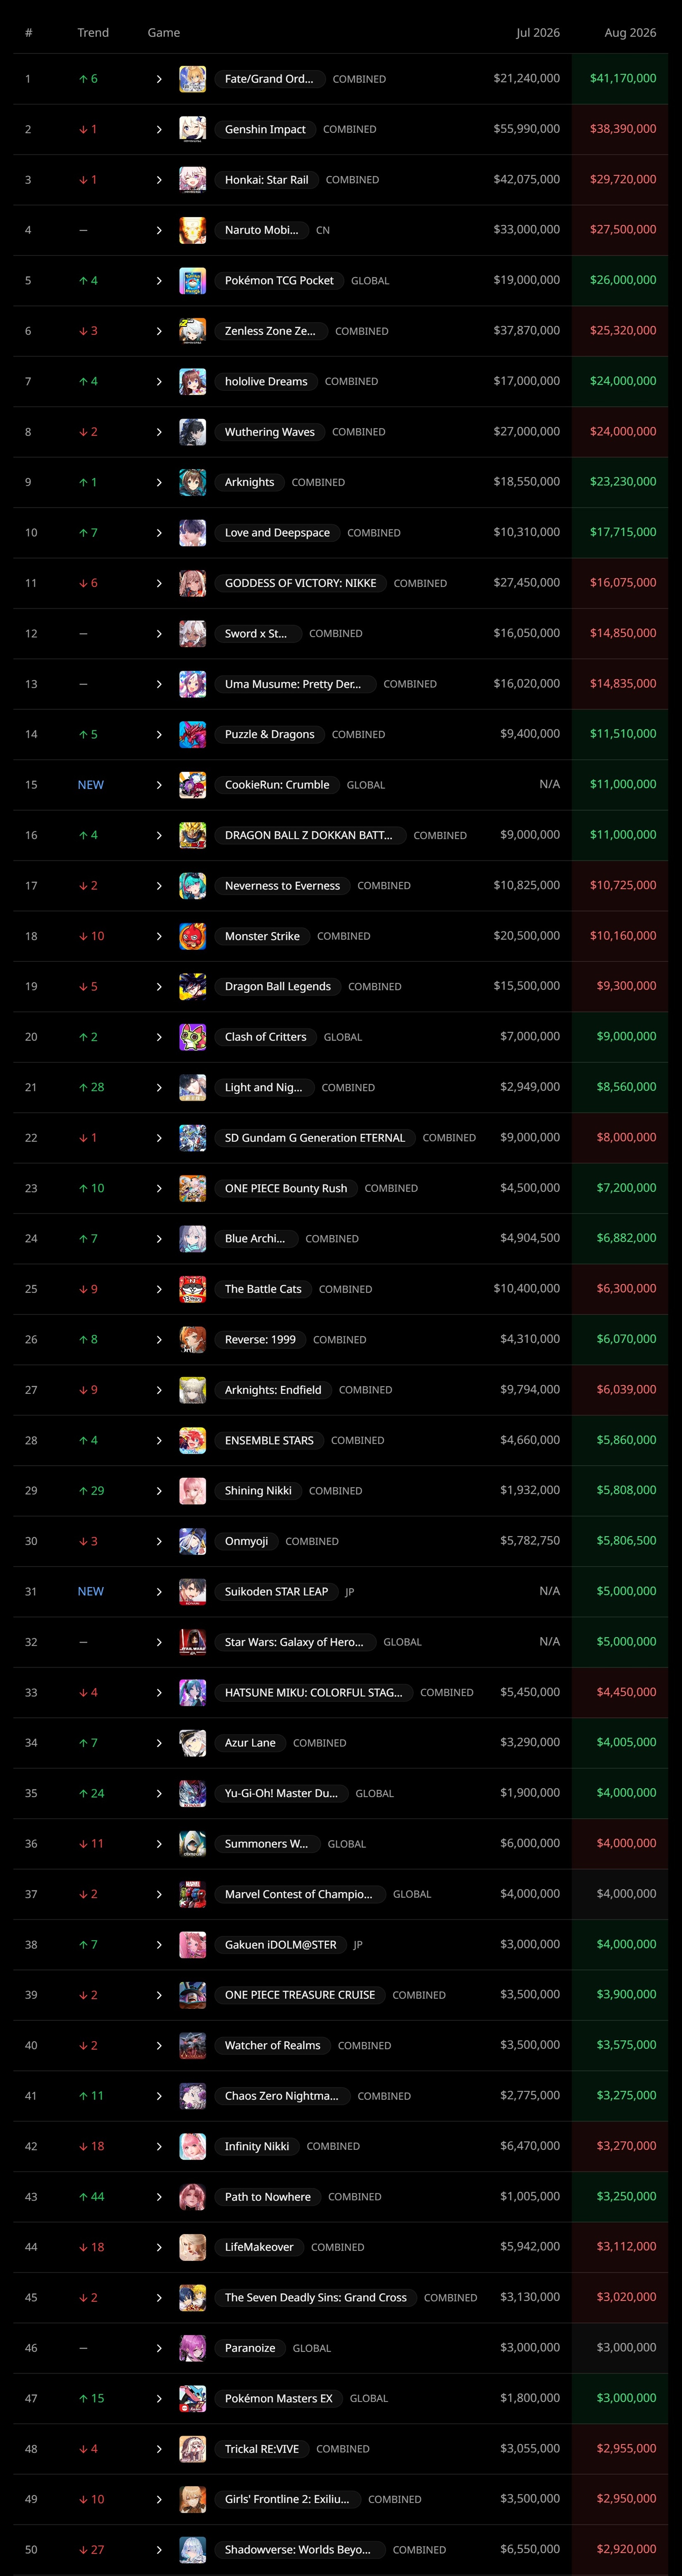
Task: Open the Puzzle & Dragons icon
Action: coord(192,734)
